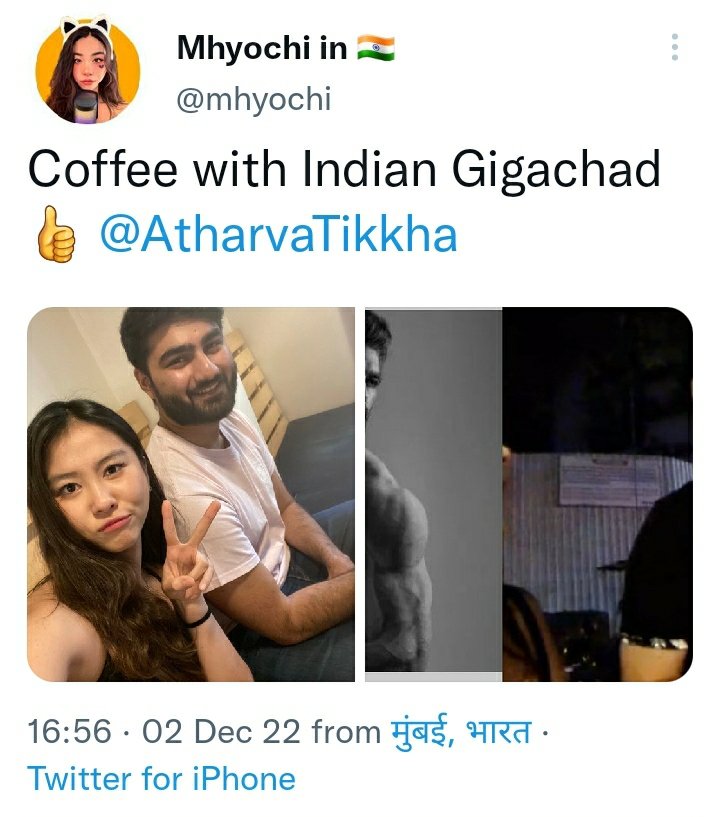
Task: Click the word Gigachad in tweet text
Action: 556,169
